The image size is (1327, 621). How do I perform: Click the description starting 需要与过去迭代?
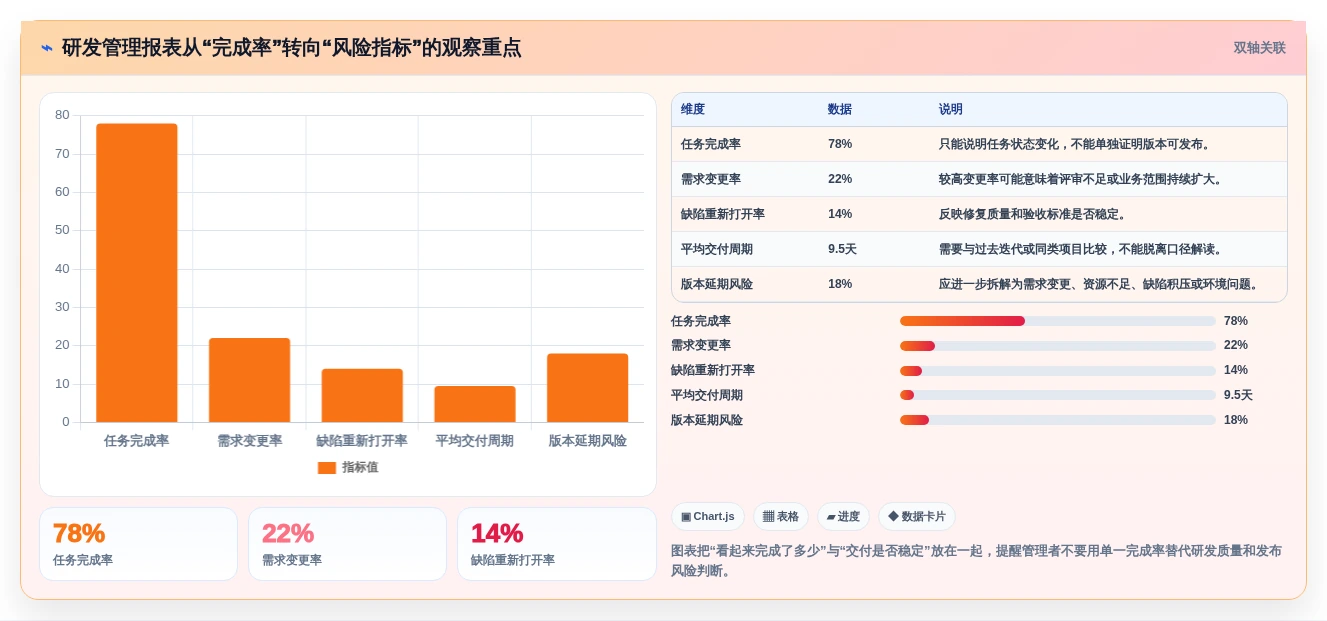pos(1082,249)
